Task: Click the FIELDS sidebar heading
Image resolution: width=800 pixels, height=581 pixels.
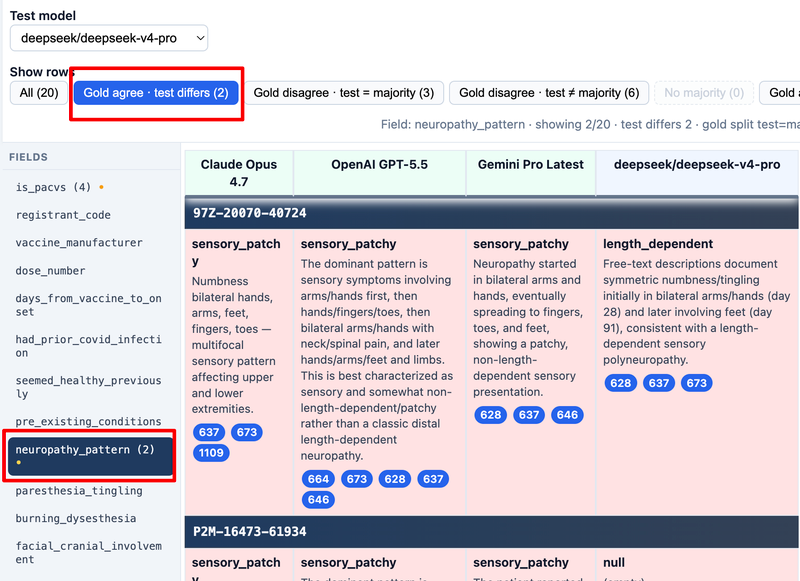Action: pyautogui.click(x=29, y=157)
